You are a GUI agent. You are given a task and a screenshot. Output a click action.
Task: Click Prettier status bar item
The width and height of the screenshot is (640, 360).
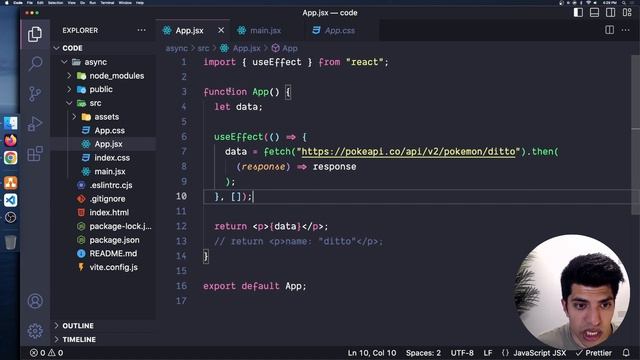[x=594, y=353]
